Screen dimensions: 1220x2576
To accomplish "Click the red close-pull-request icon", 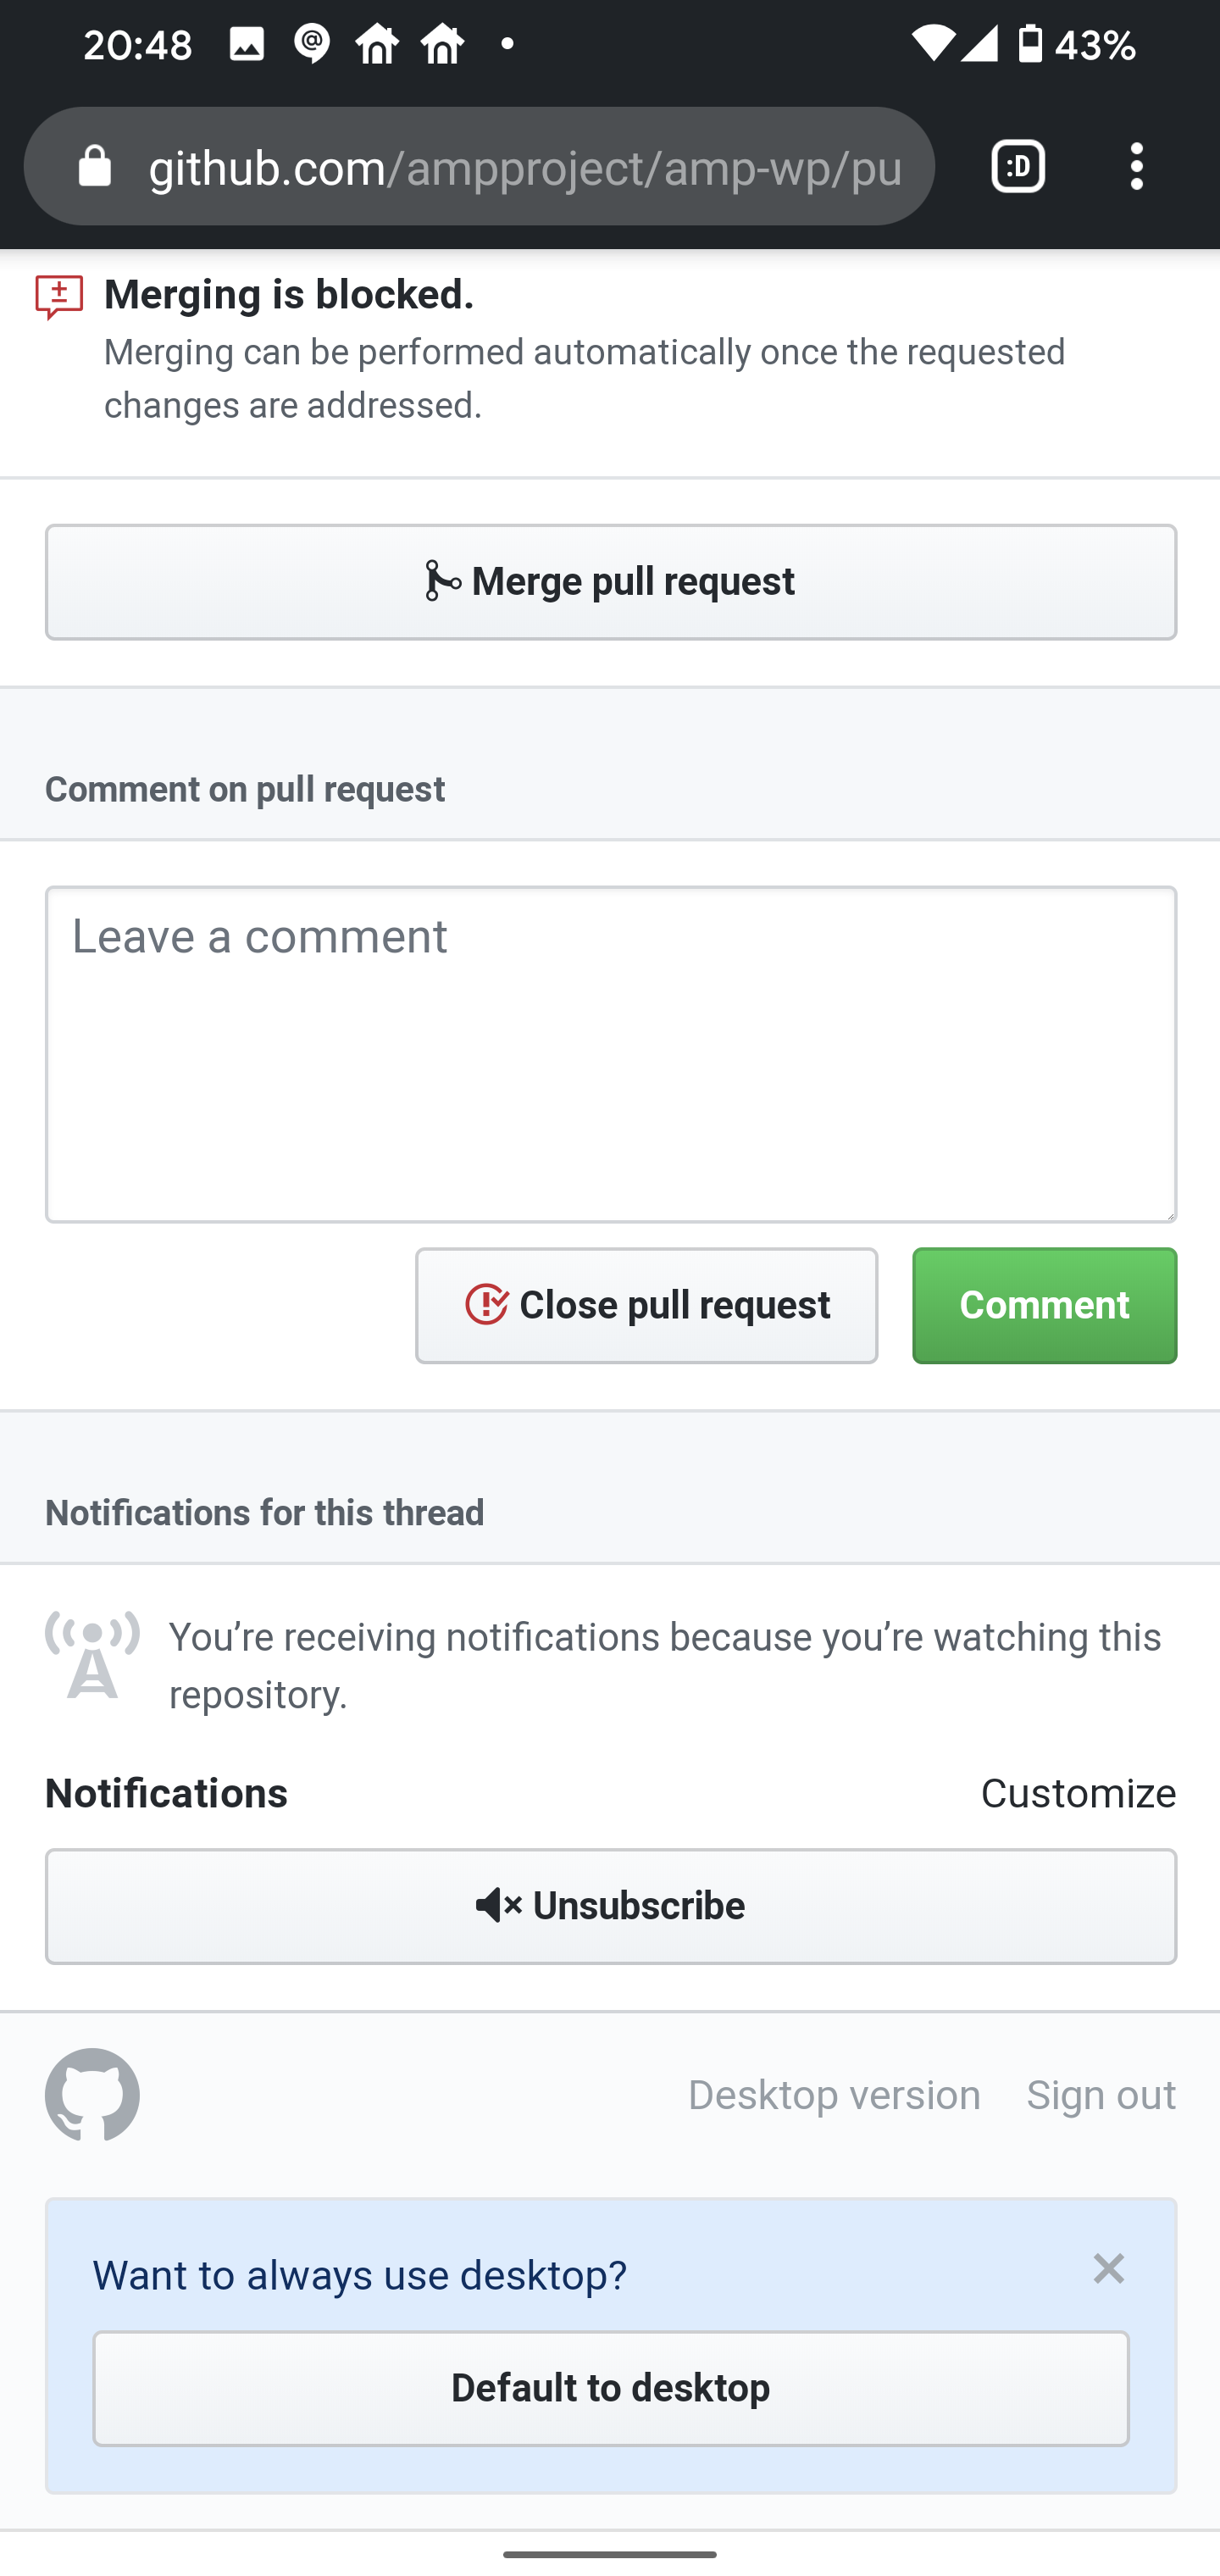I will click(x=487, y=1304).
